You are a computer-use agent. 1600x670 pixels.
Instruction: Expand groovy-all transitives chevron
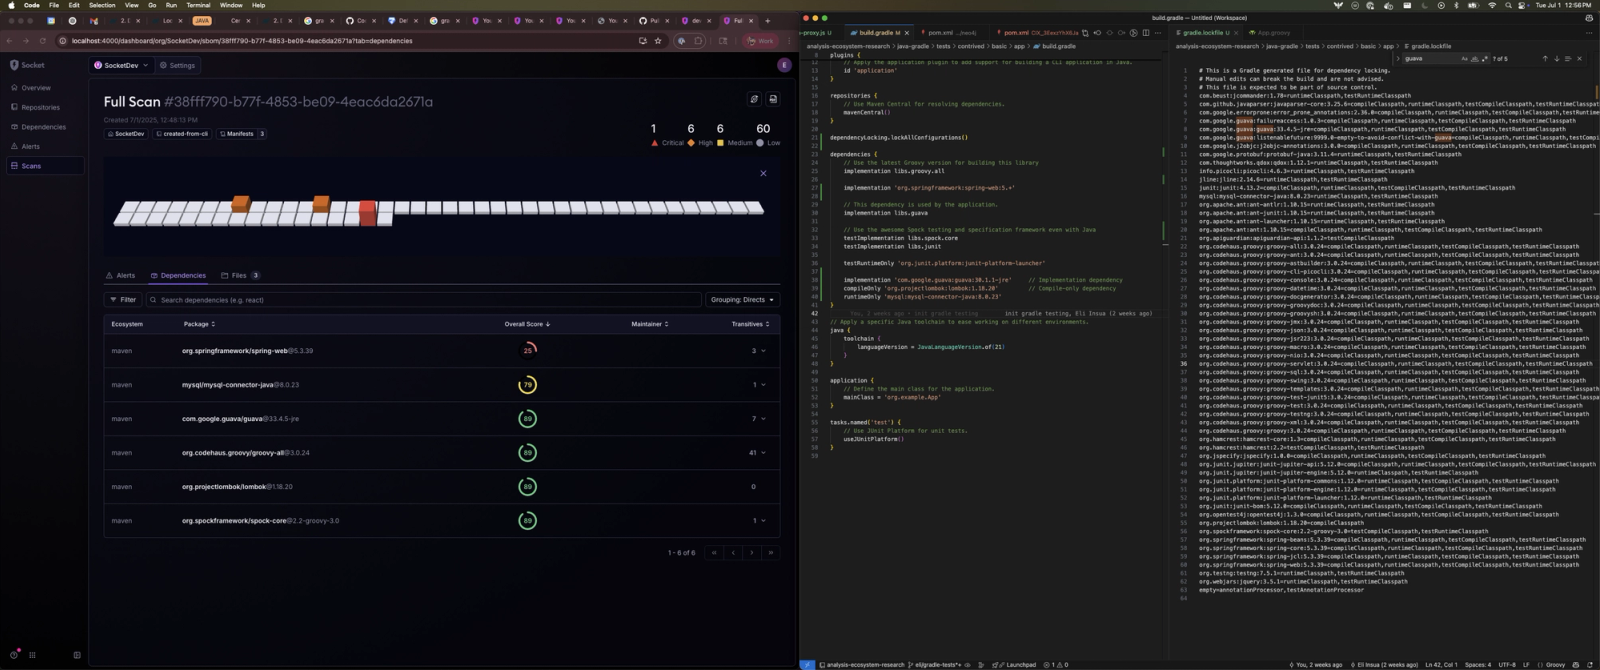coord(764,453)
